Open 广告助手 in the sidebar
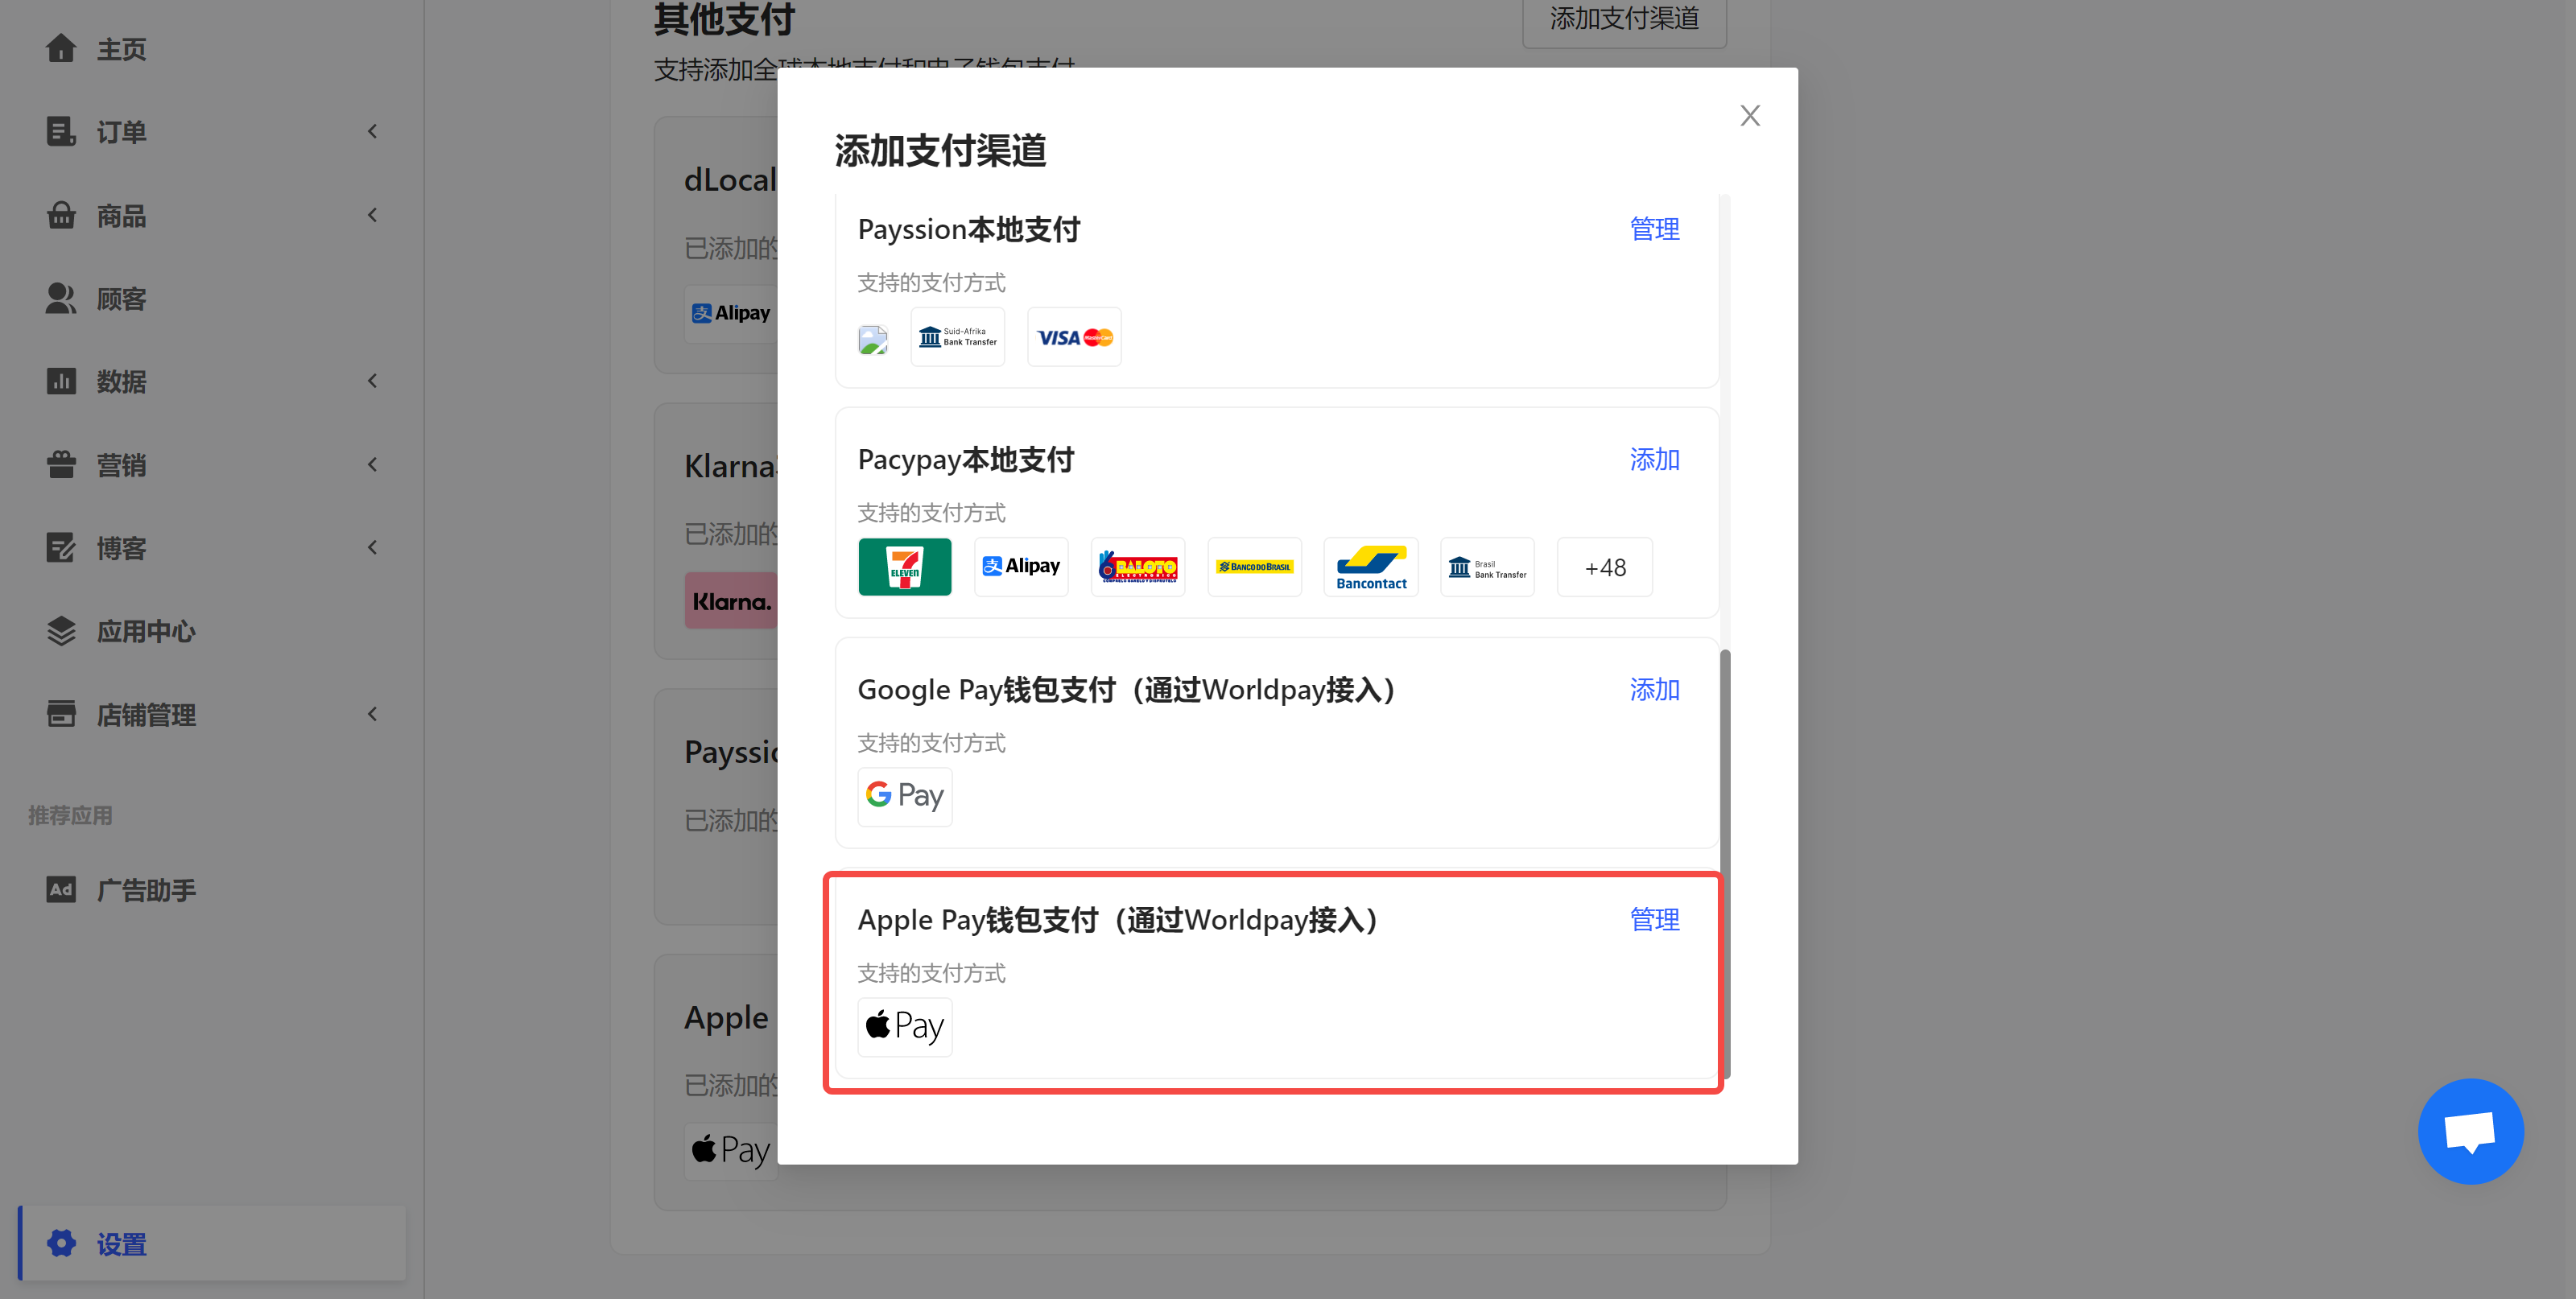This screenshot has height=1299, width=2576. pyautogui.click(x=146, y=890)
